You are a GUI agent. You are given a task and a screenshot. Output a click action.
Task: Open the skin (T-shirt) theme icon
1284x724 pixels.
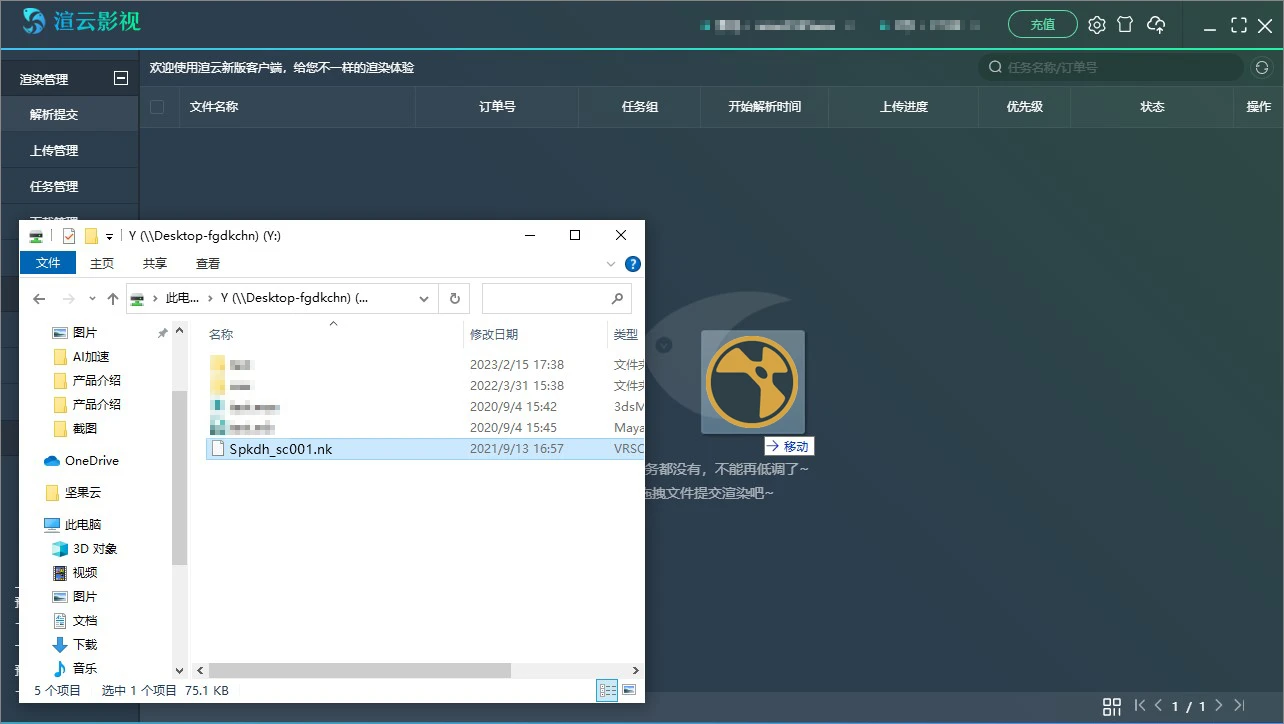[x=1125, y=25]
